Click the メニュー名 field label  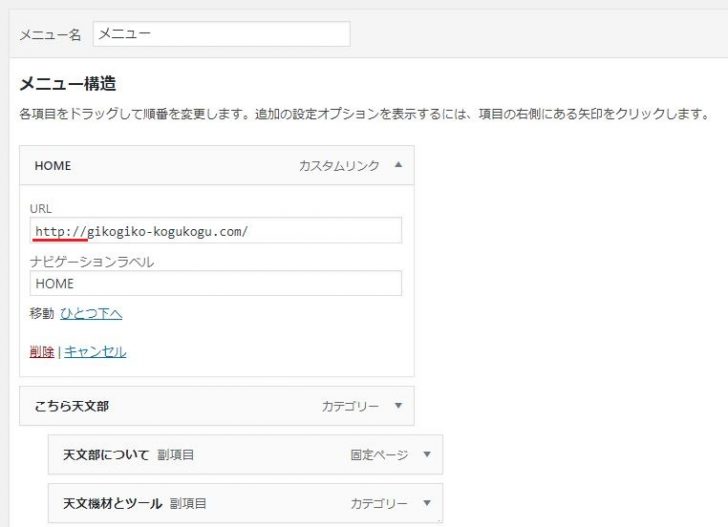coord(50,34)
